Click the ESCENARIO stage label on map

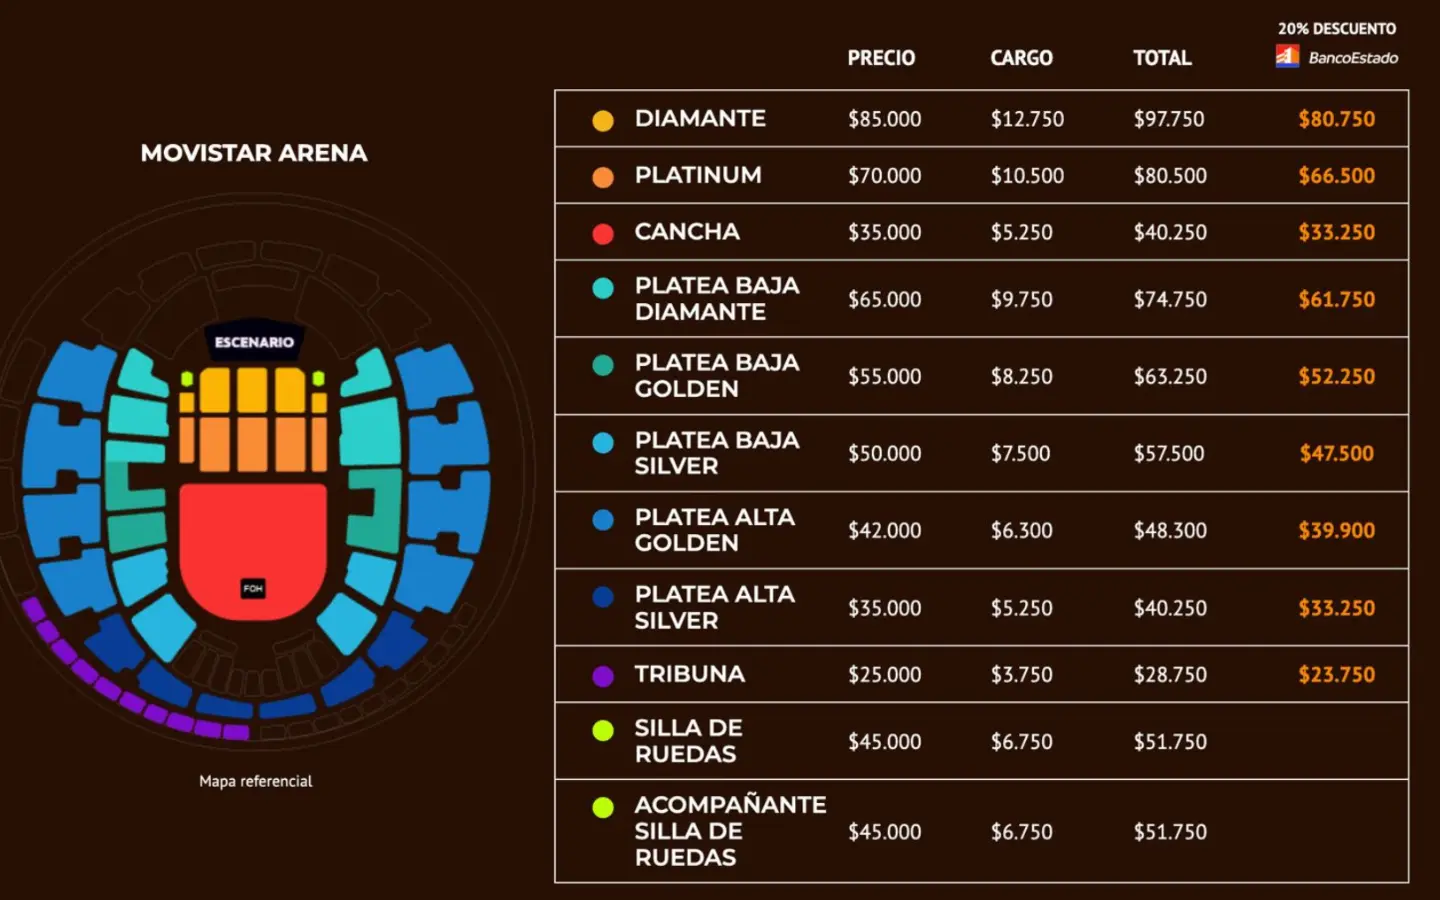point(254,342)
